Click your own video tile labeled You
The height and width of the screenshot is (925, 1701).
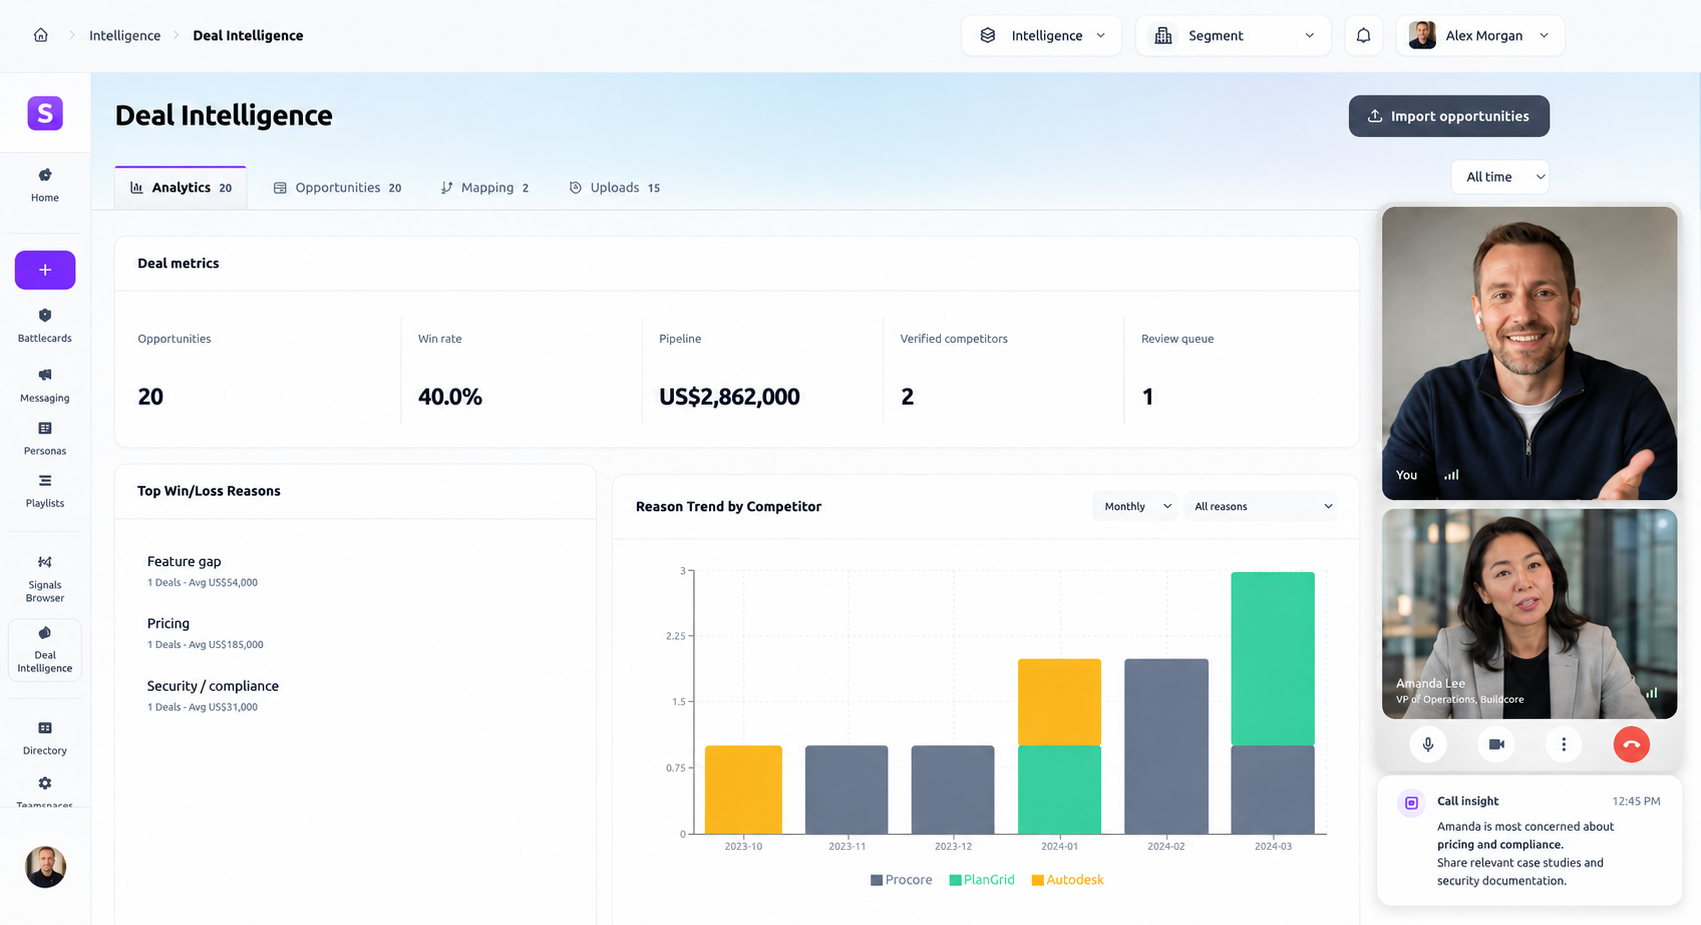1529,353
